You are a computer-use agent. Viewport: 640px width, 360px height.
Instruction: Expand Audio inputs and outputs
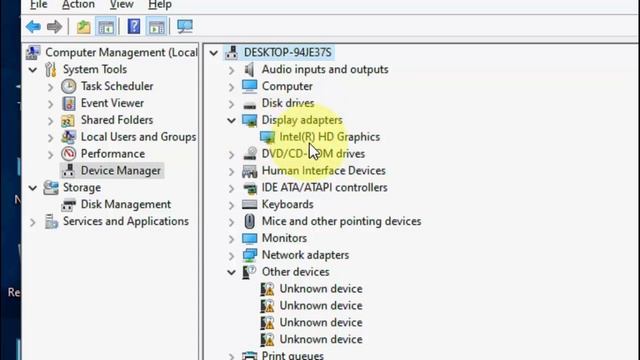click(x=231, y=70)
